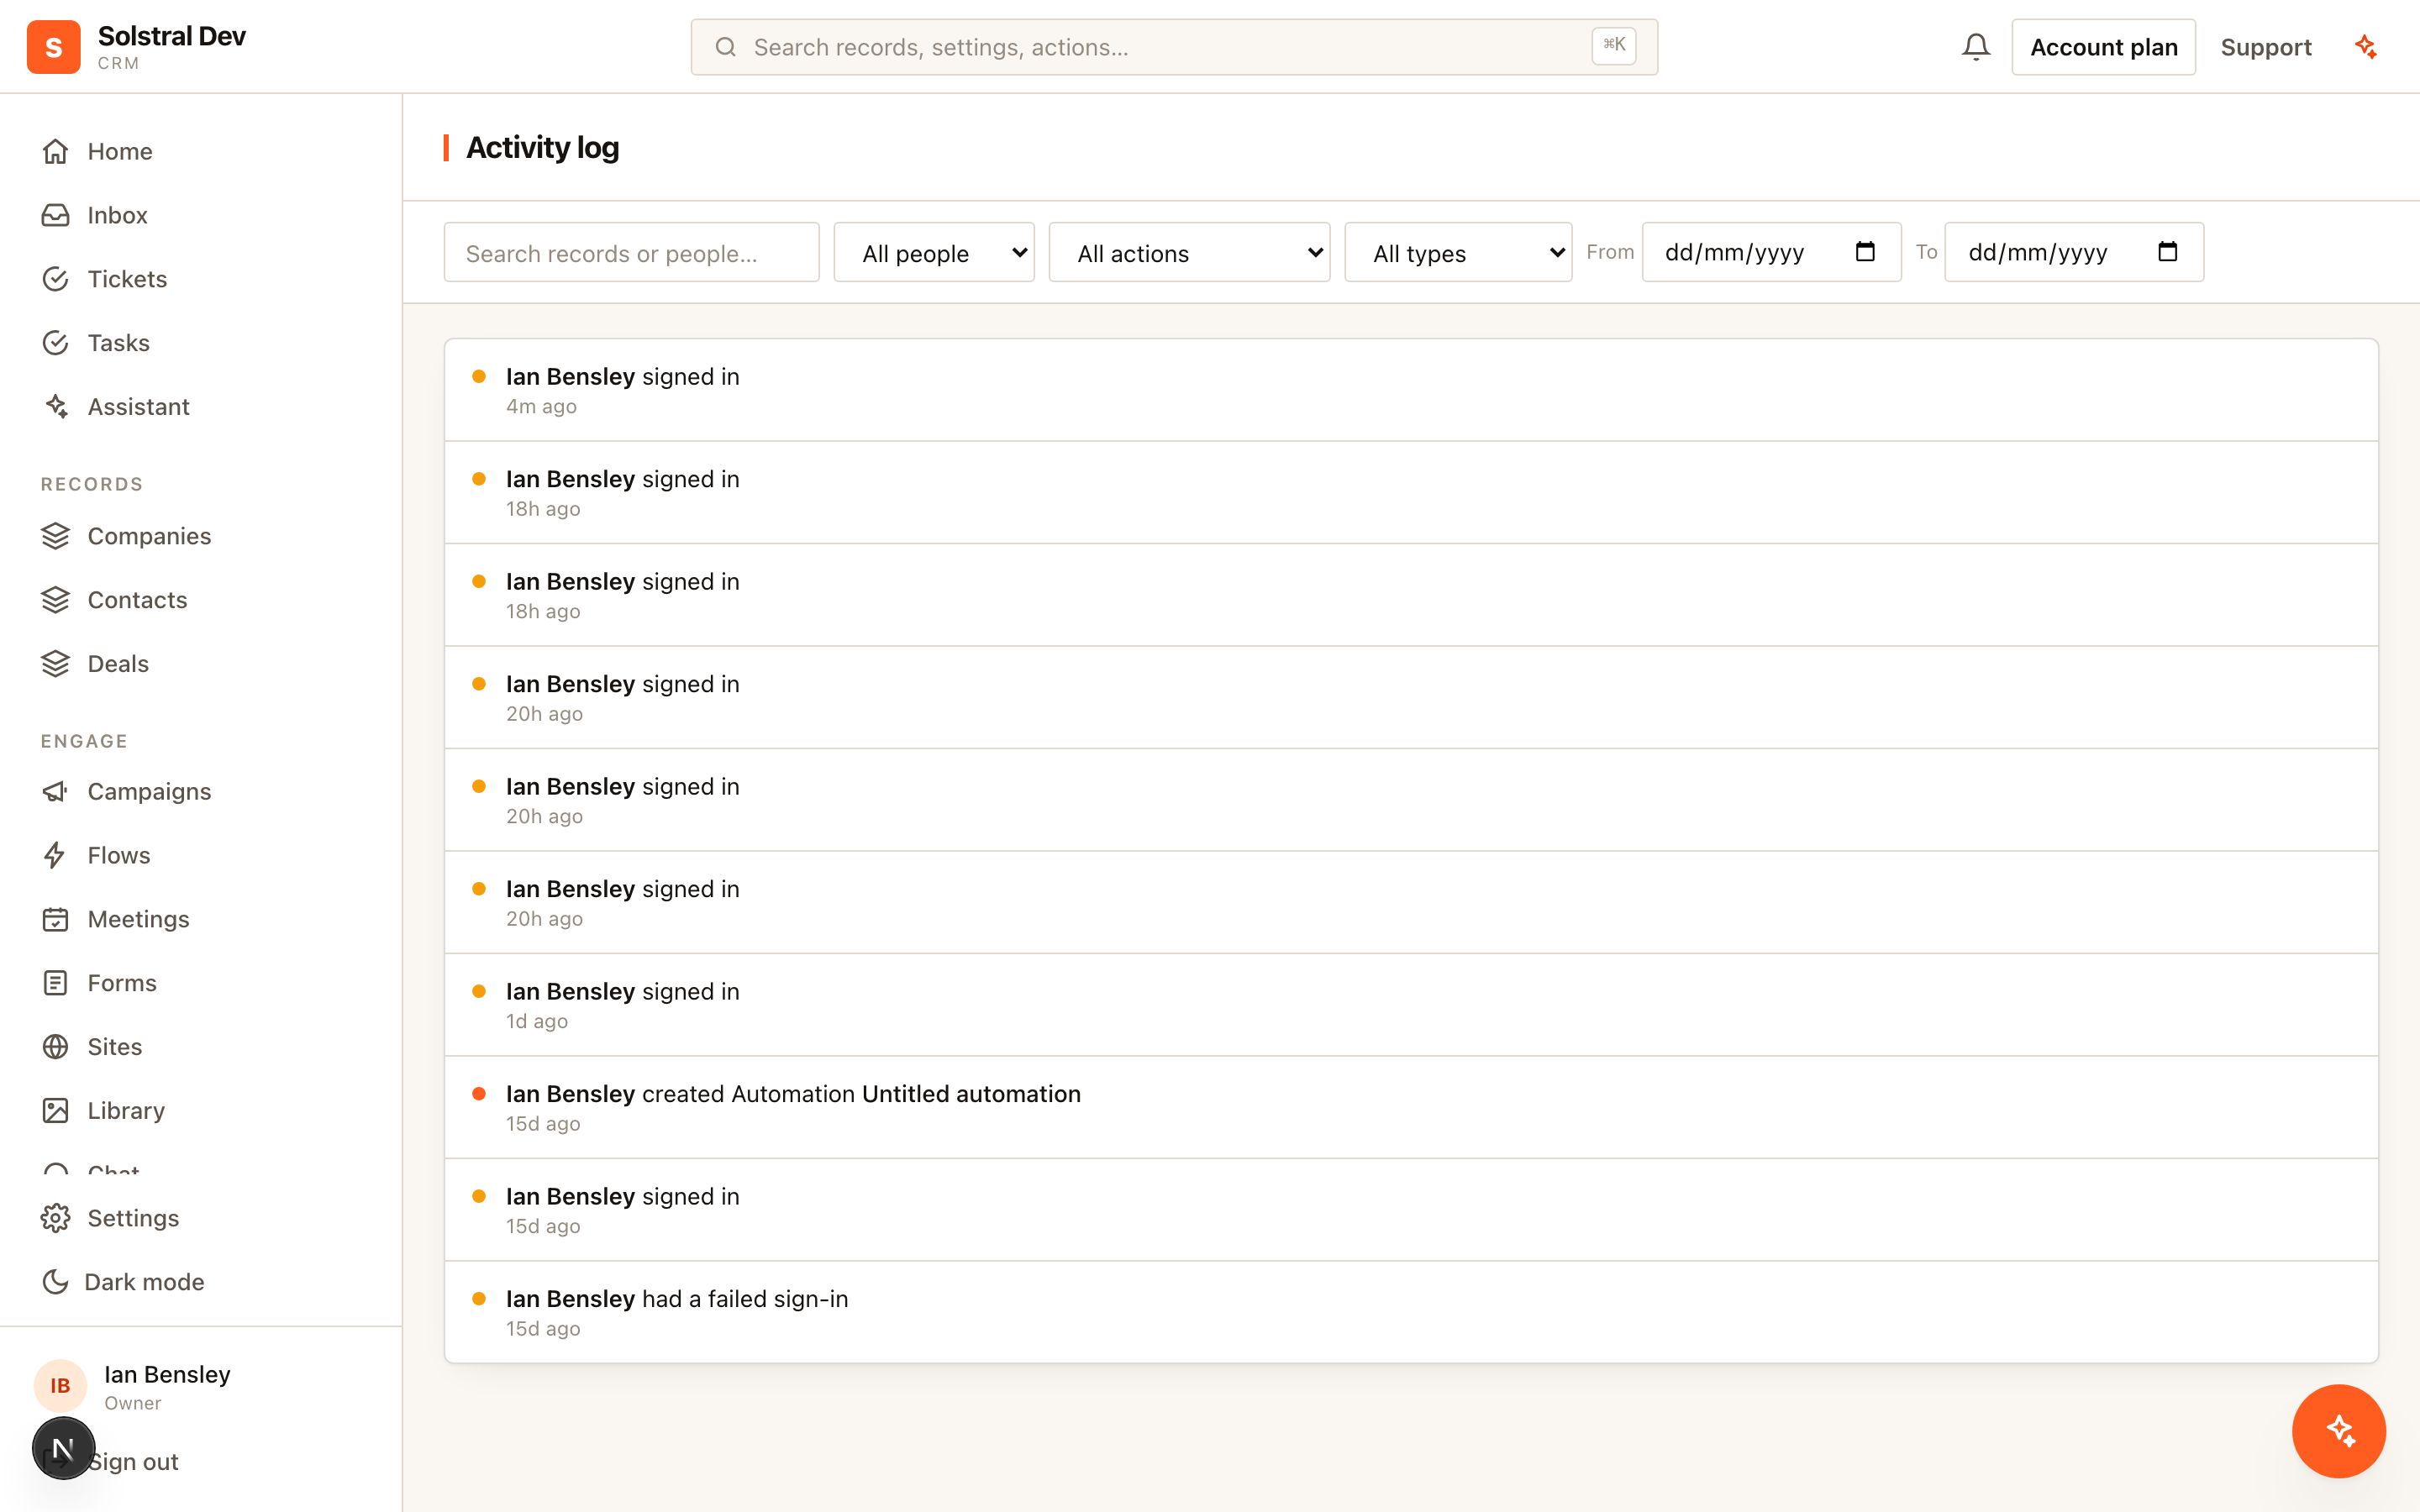Focus the global search records field

[1174, 47]
